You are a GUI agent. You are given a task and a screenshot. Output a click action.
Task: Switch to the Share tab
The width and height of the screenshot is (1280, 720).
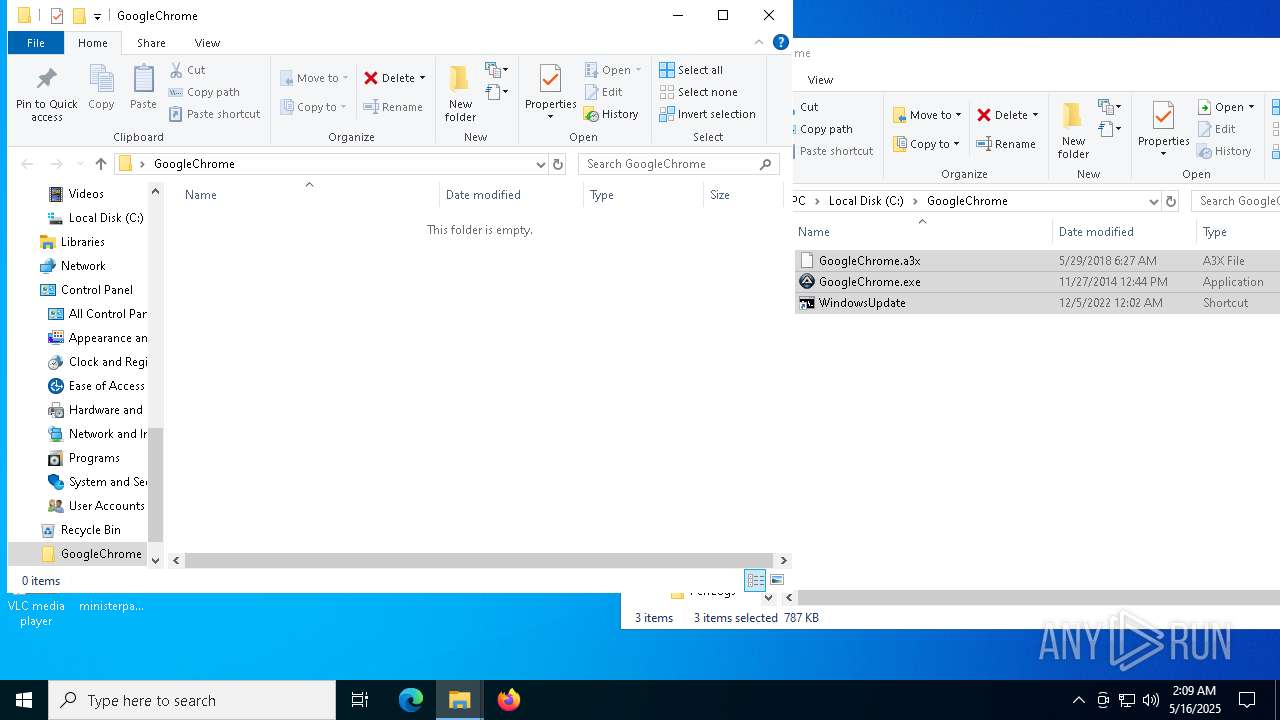[x=151, y=43]
